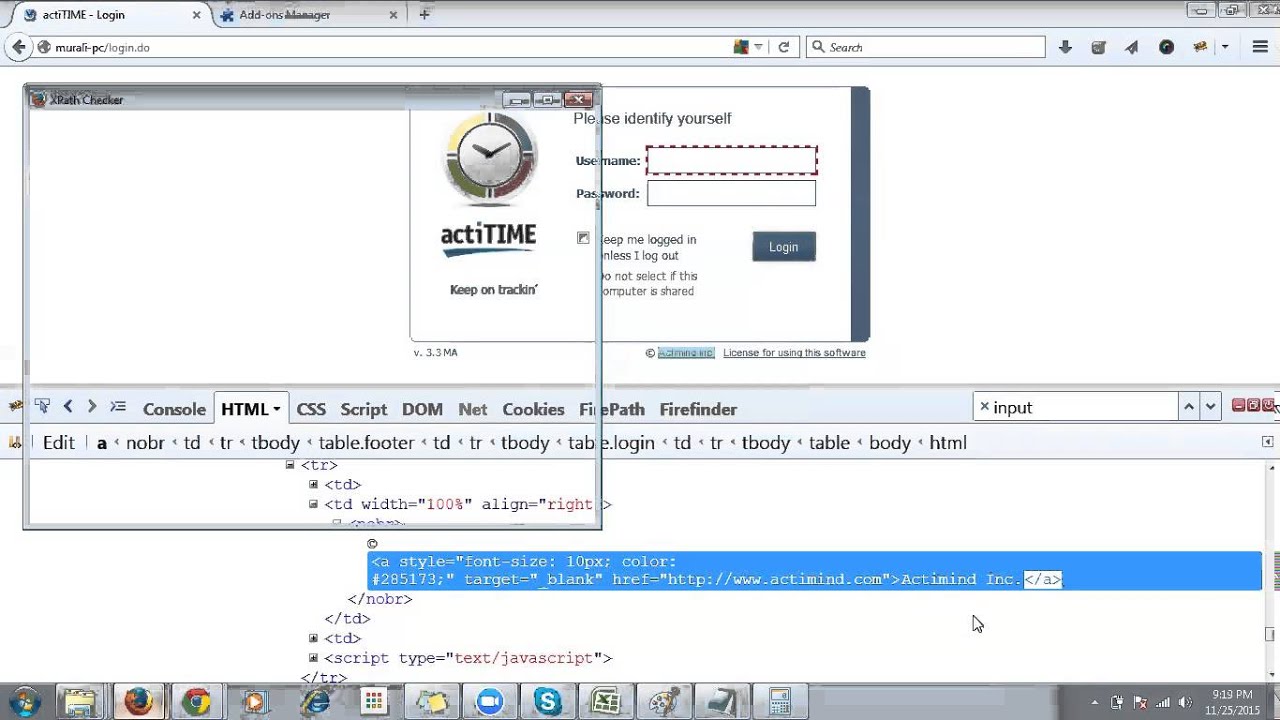Jump to previous Firebug search match
Image resolution: width=1280 pixels, height=720 pixels.
pyautogui.click(x=1188, y=406)
